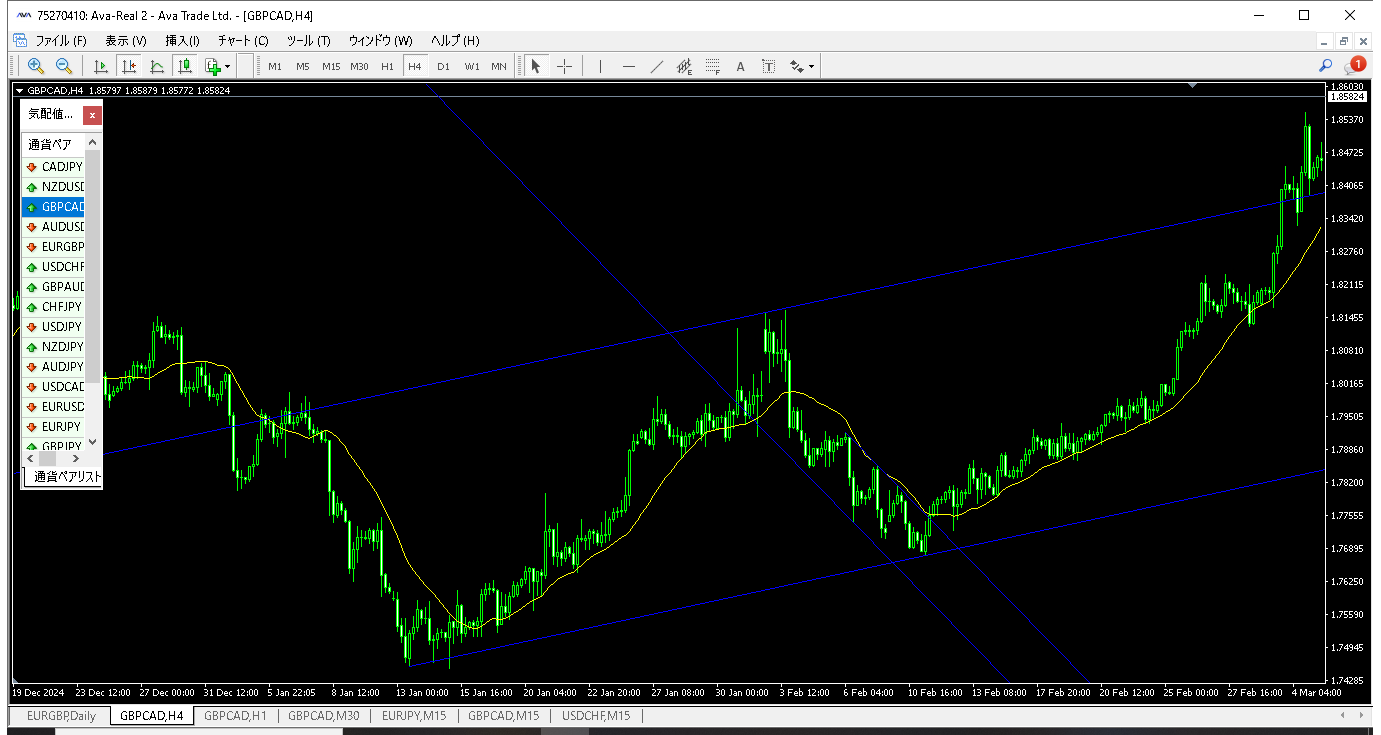
Task: Switch to line chart display
Action: point(157,66)
